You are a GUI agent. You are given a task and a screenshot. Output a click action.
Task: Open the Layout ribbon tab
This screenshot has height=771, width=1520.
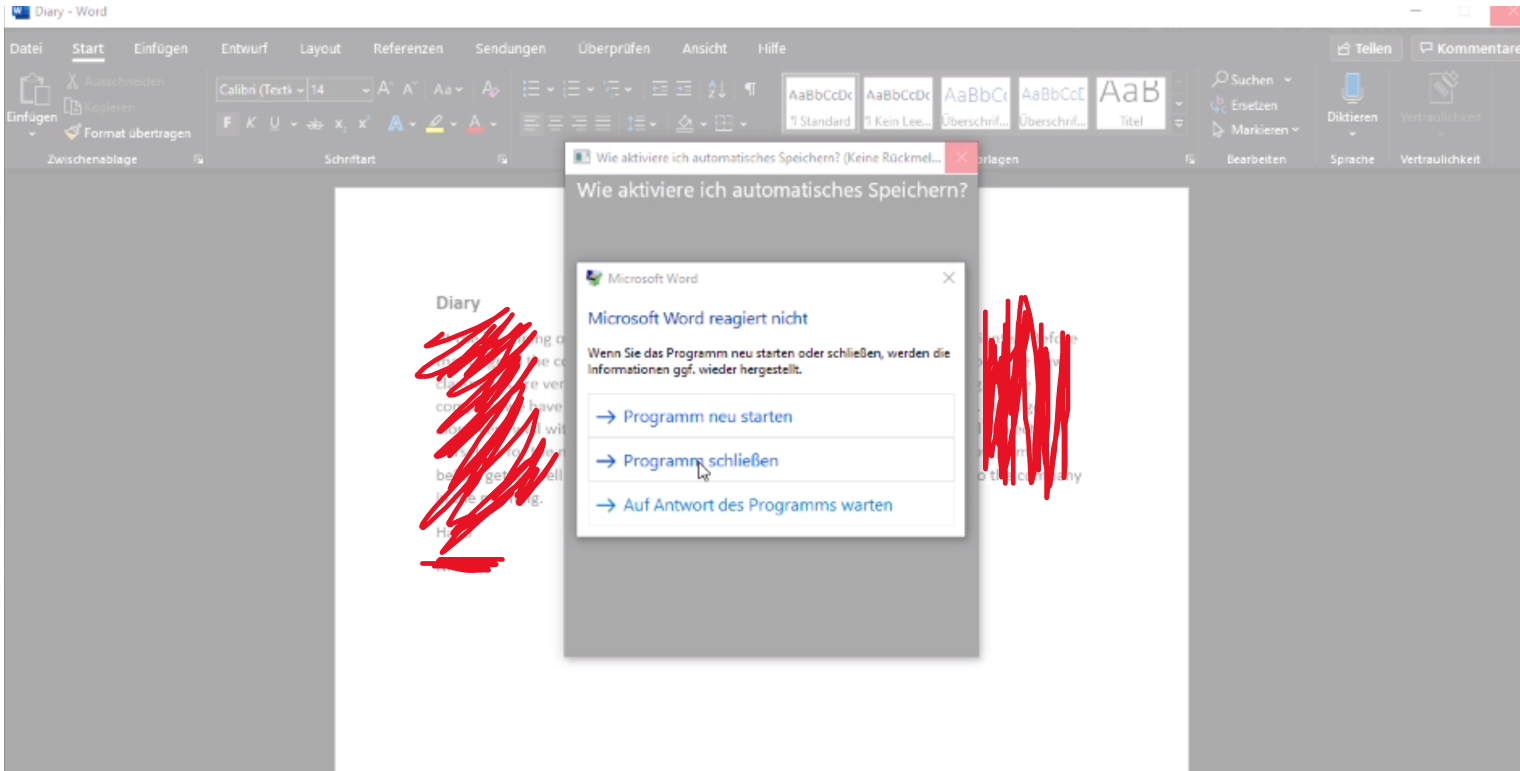pyautogui.click(x=320, y=48)
